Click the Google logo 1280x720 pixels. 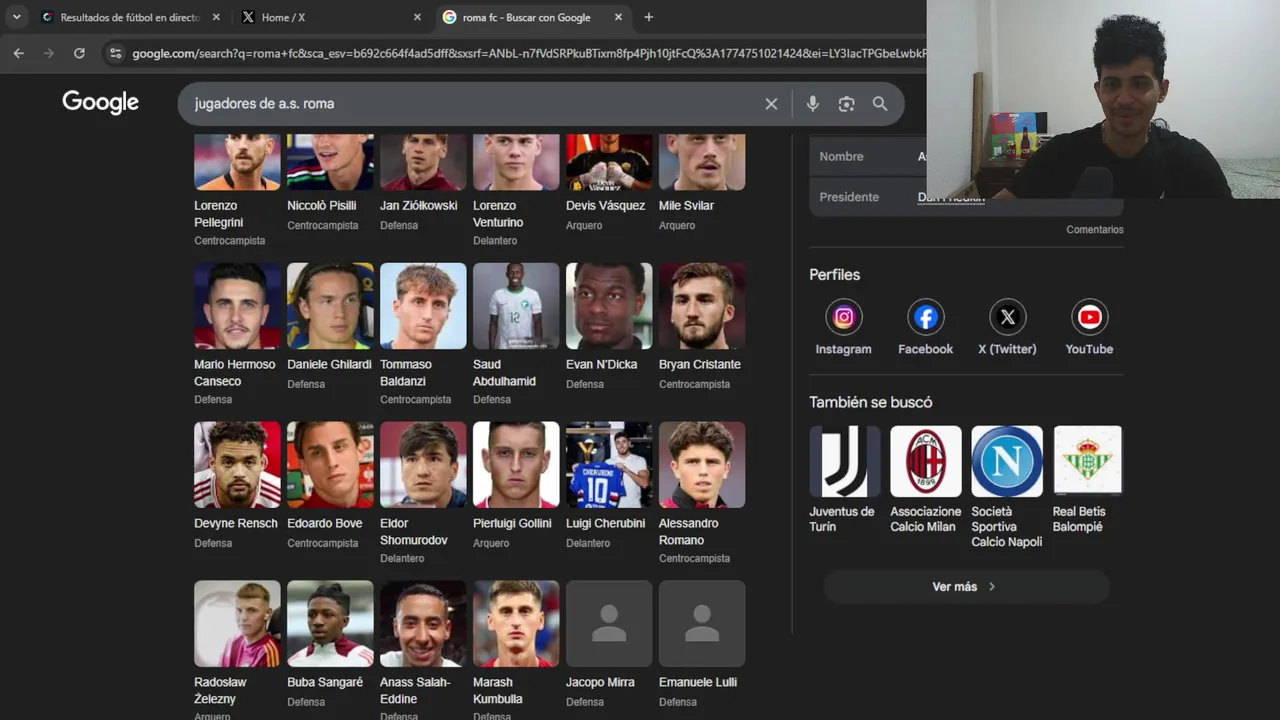click(x=100, y=102)
